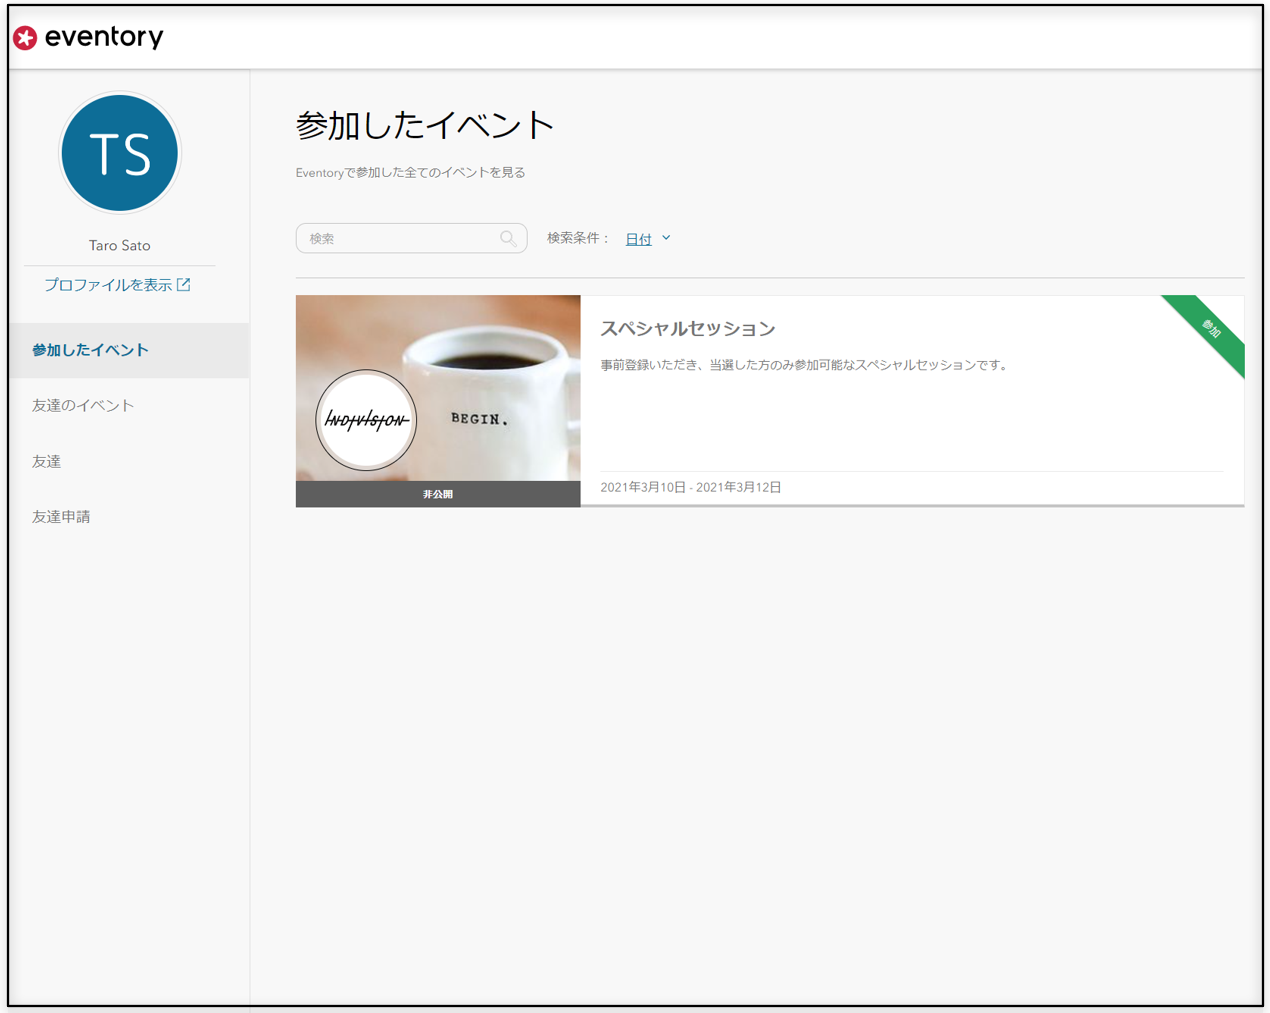Click the Taro Sato user name

[x=120, y=246]
